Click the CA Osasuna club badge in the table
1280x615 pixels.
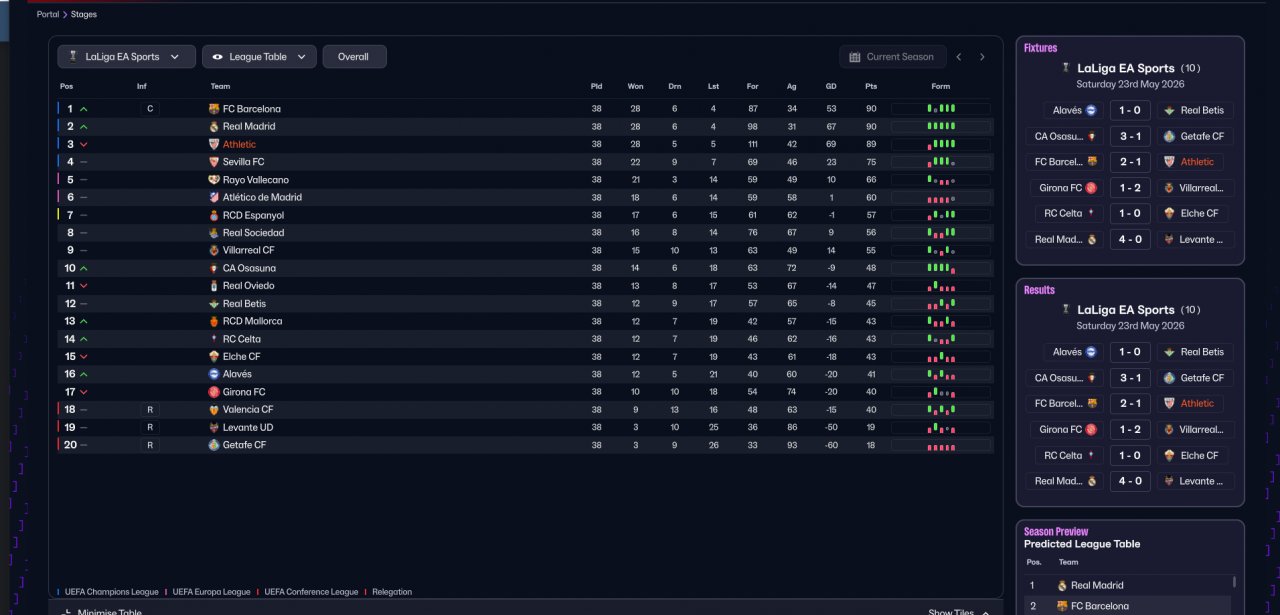(x=214, y=268)
